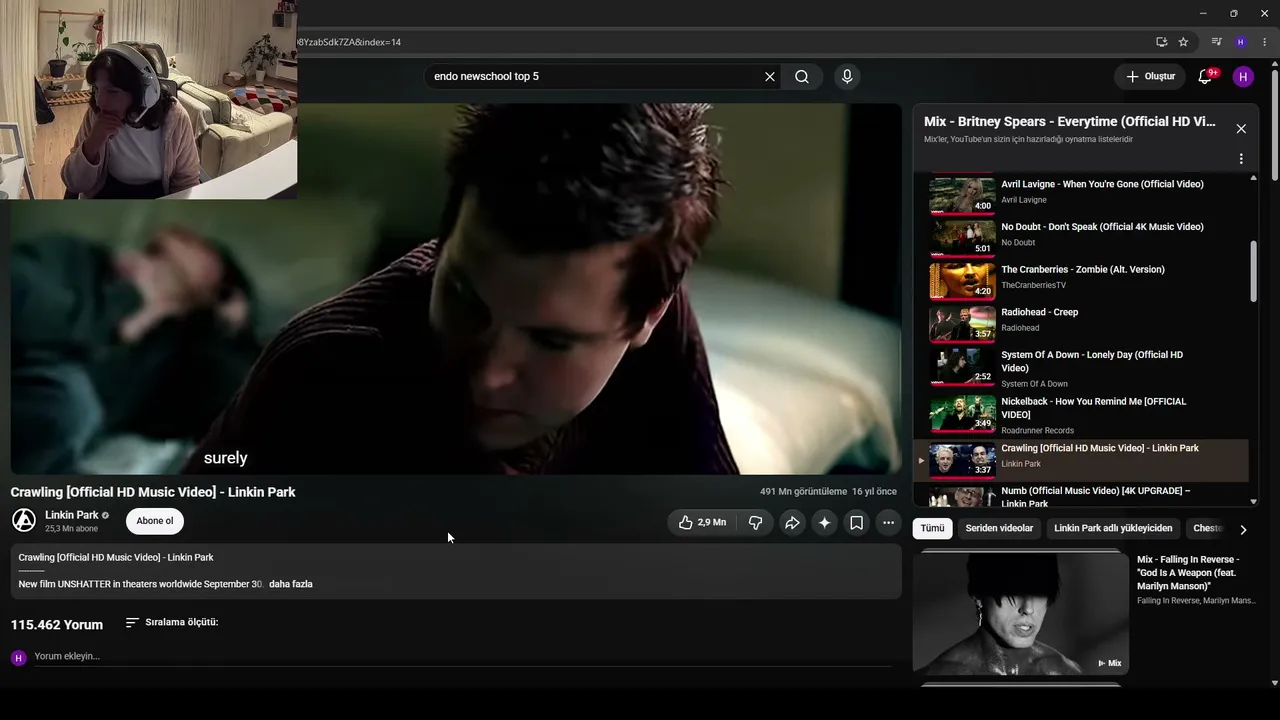Start voice search with the microphone icon
This screenshot has width=1280, height=720.
click(x=847, y=77)
